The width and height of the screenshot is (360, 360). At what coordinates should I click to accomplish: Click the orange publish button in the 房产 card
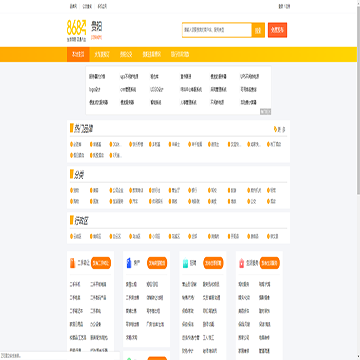157,263
